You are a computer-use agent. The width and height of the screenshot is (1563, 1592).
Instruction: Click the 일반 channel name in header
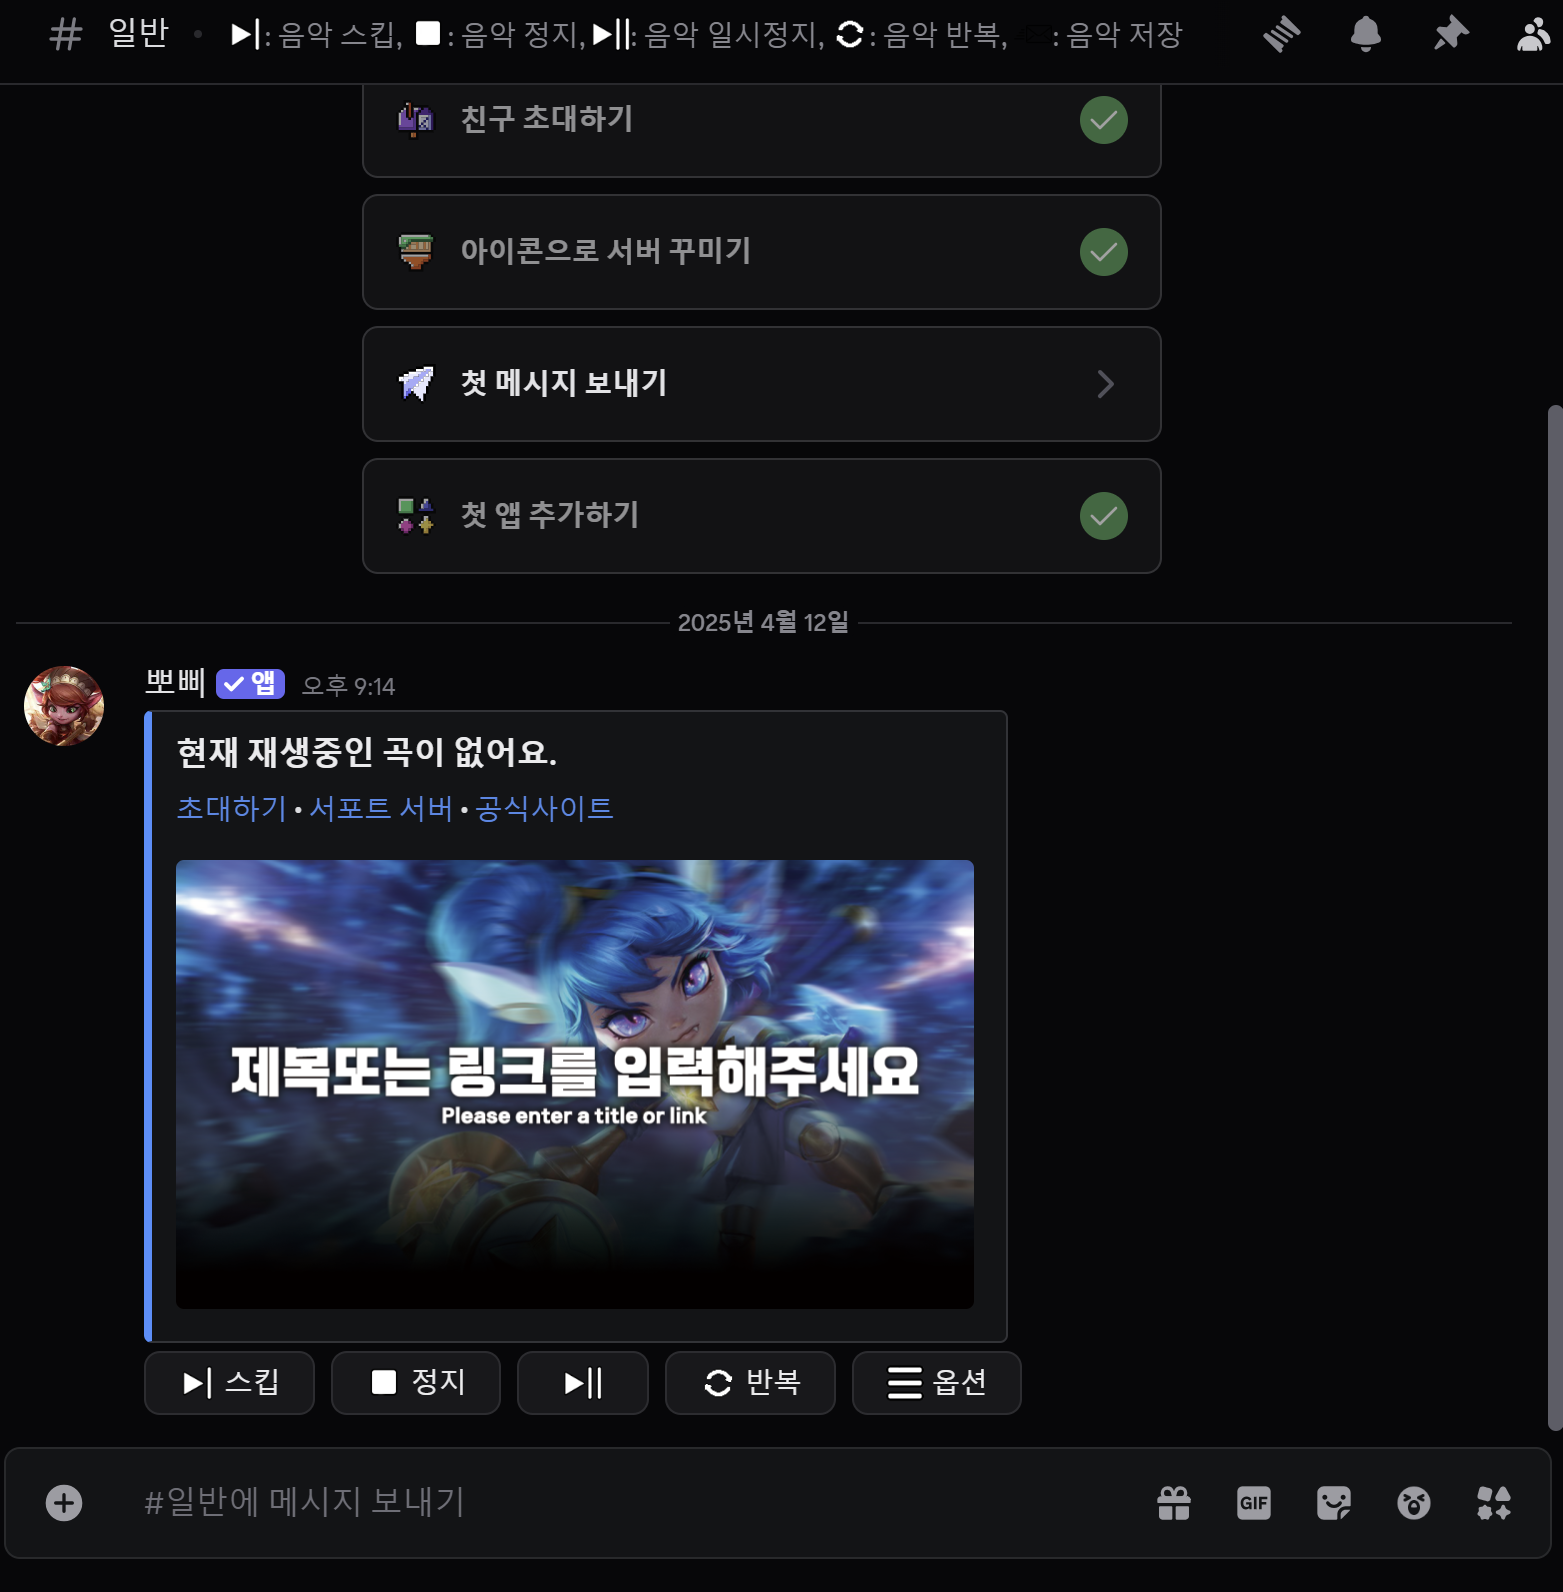click(138, 34)
